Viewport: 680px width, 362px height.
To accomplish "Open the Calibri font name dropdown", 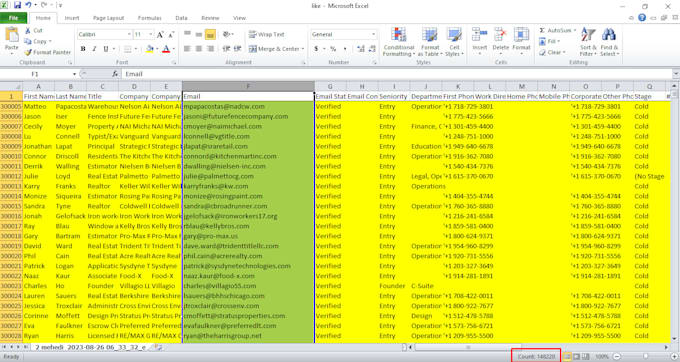I will [x=129, y=34].
